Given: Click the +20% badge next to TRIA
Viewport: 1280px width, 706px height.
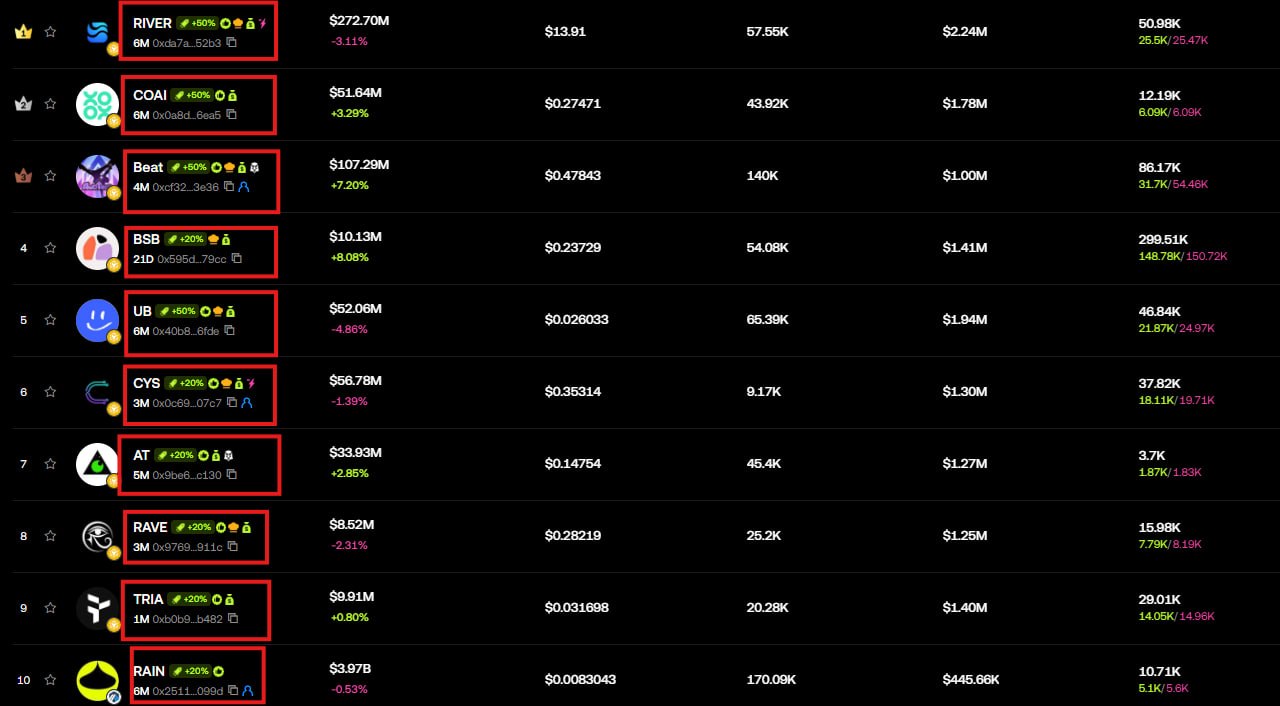Looking at the screenshot, I should coord(189,599).
